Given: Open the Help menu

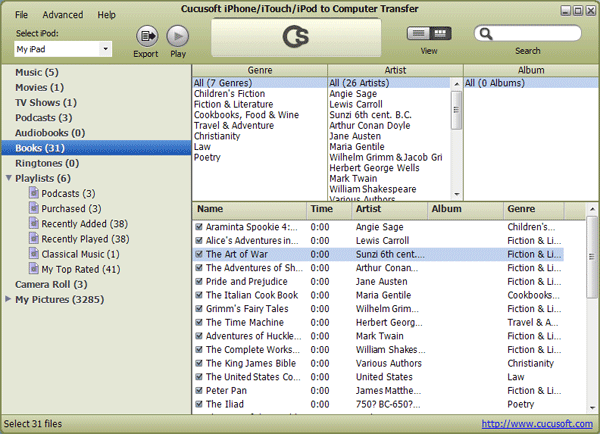Looking at the screenshot, I should [106, 15].
